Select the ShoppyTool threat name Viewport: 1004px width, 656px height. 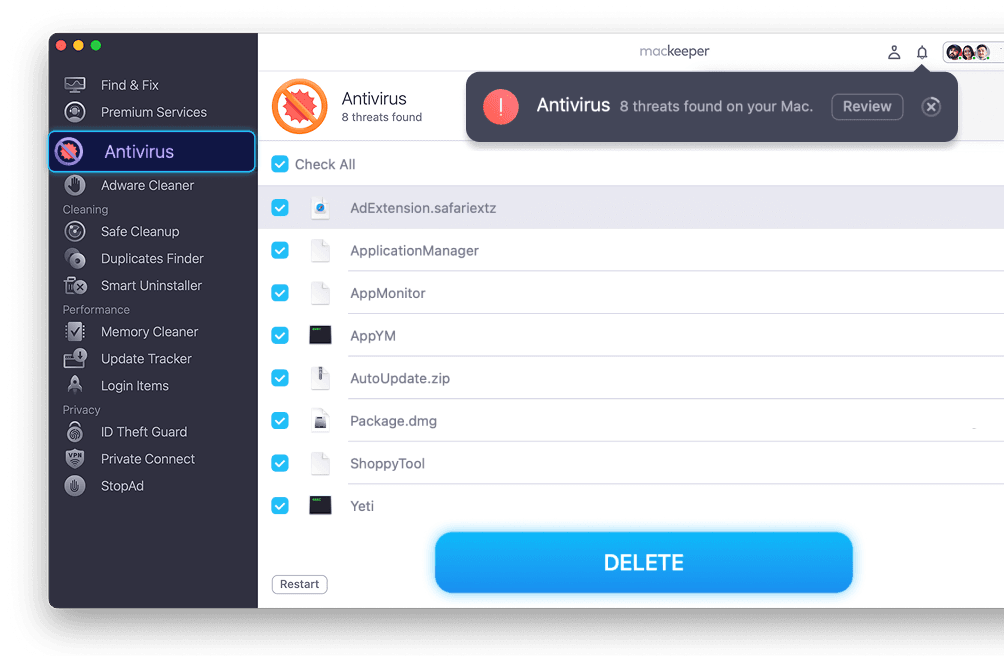[387, 463]
